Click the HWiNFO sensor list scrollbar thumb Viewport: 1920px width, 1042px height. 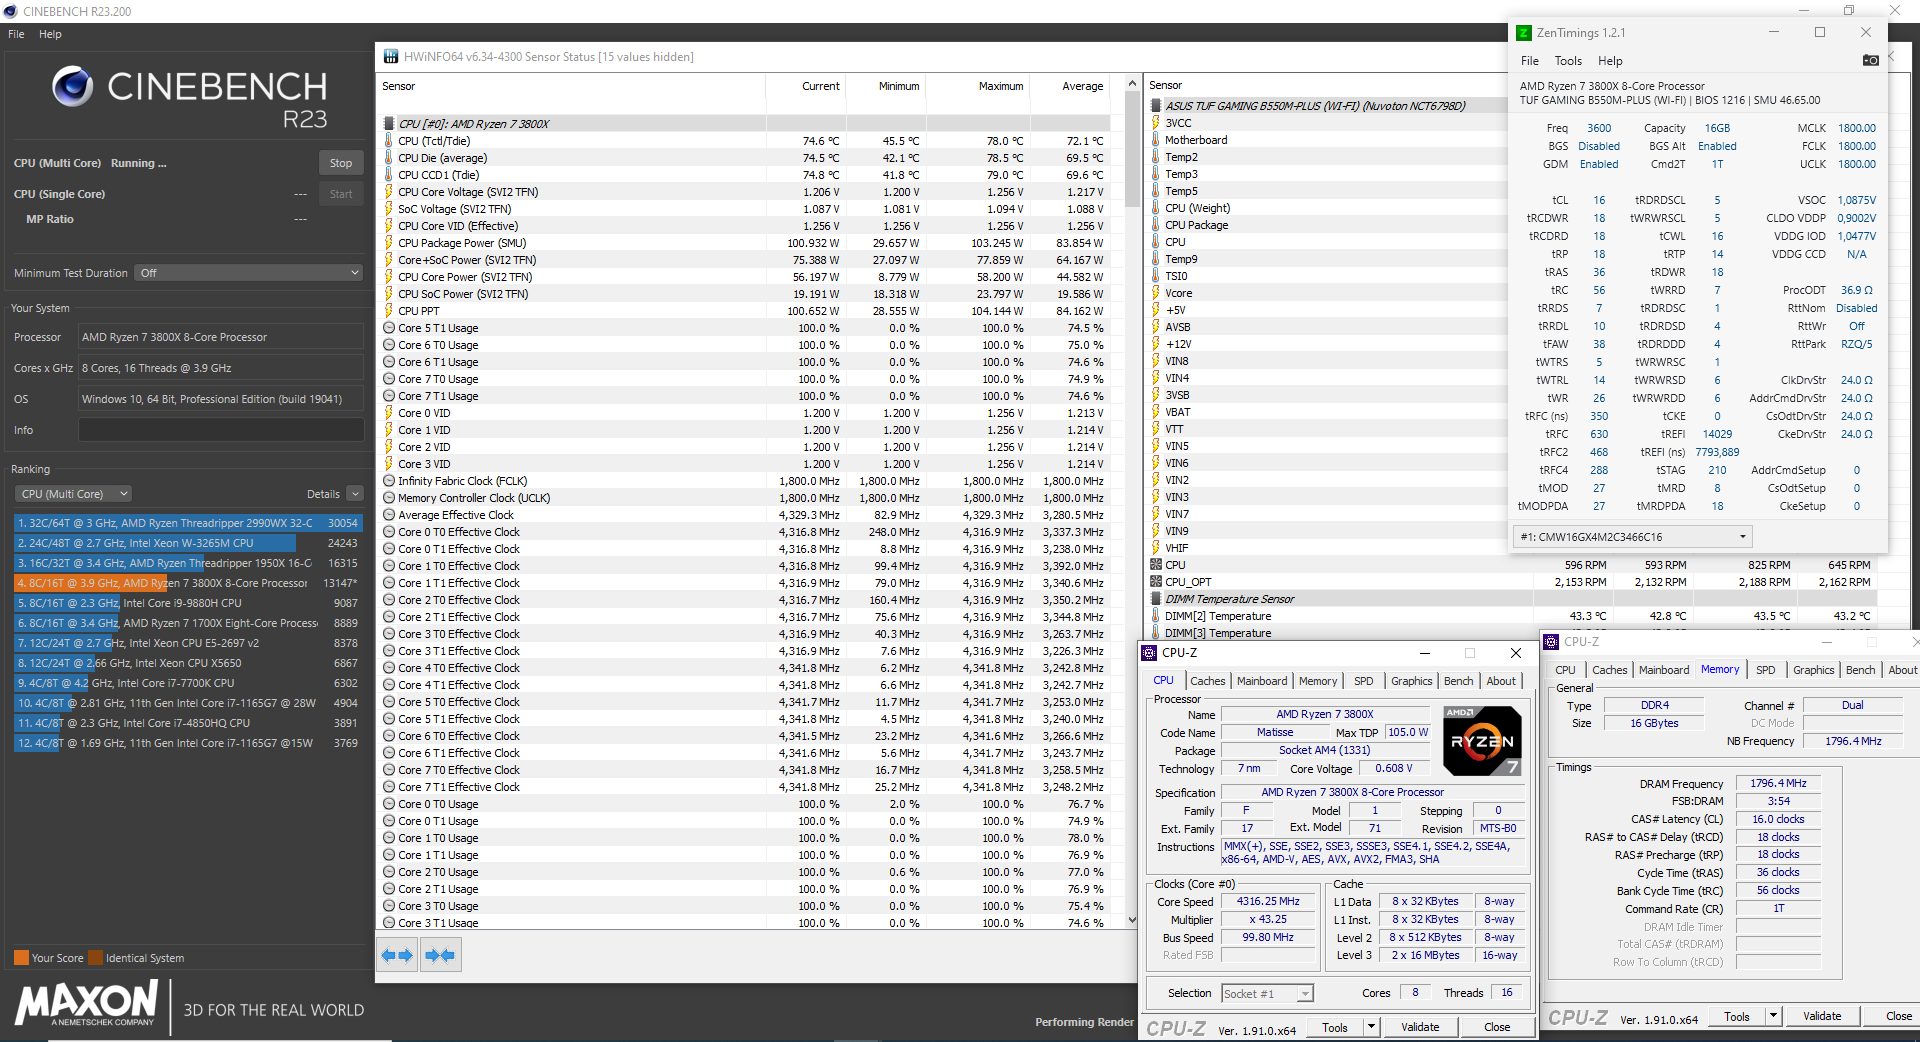(1132, 147)
